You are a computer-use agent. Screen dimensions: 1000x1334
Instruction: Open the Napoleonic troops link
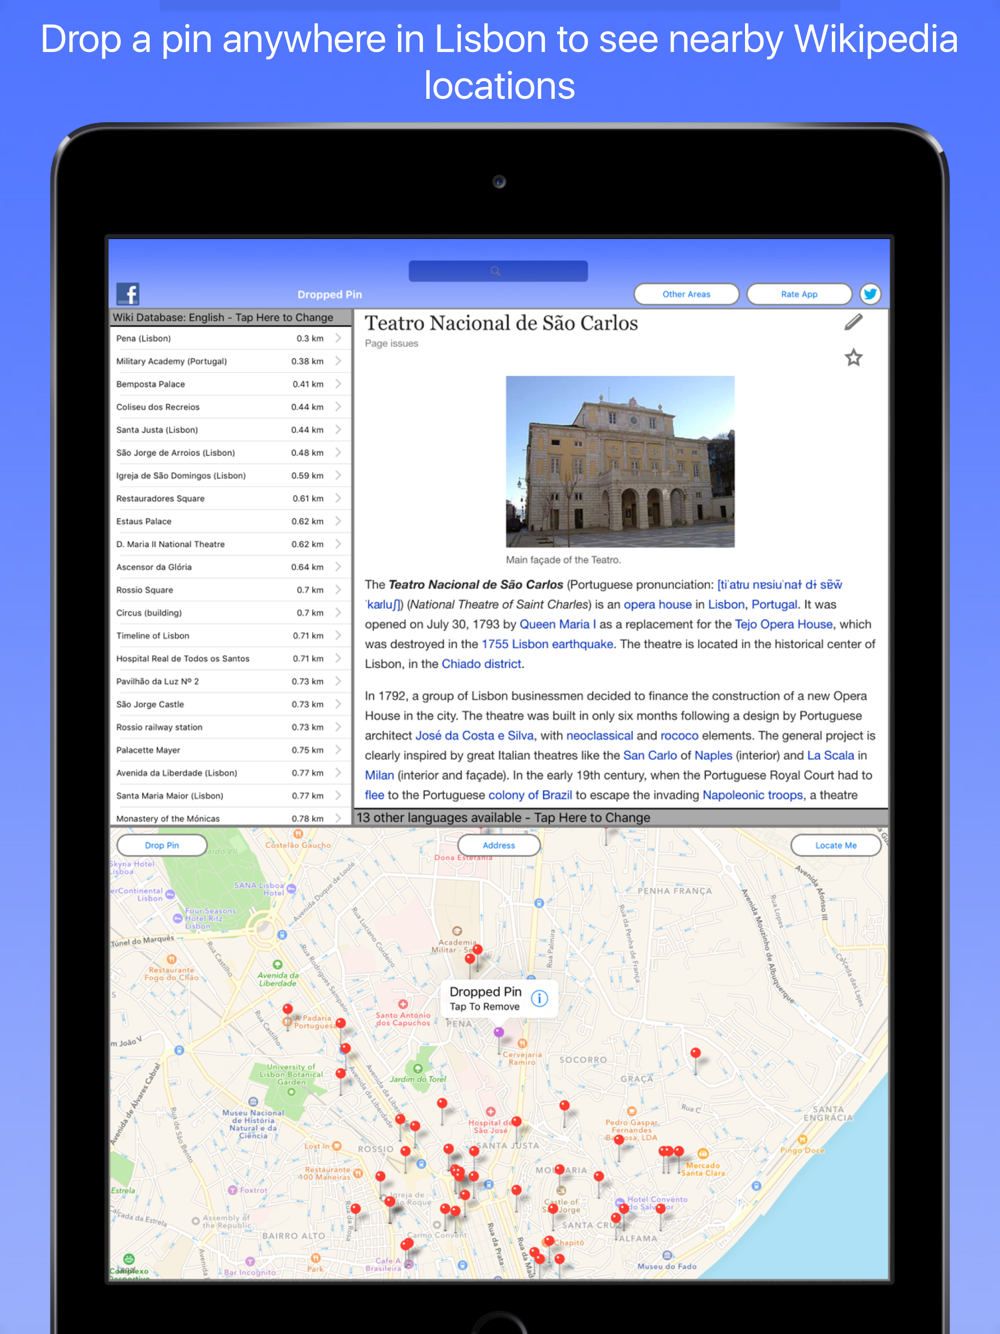click(753, 795)
